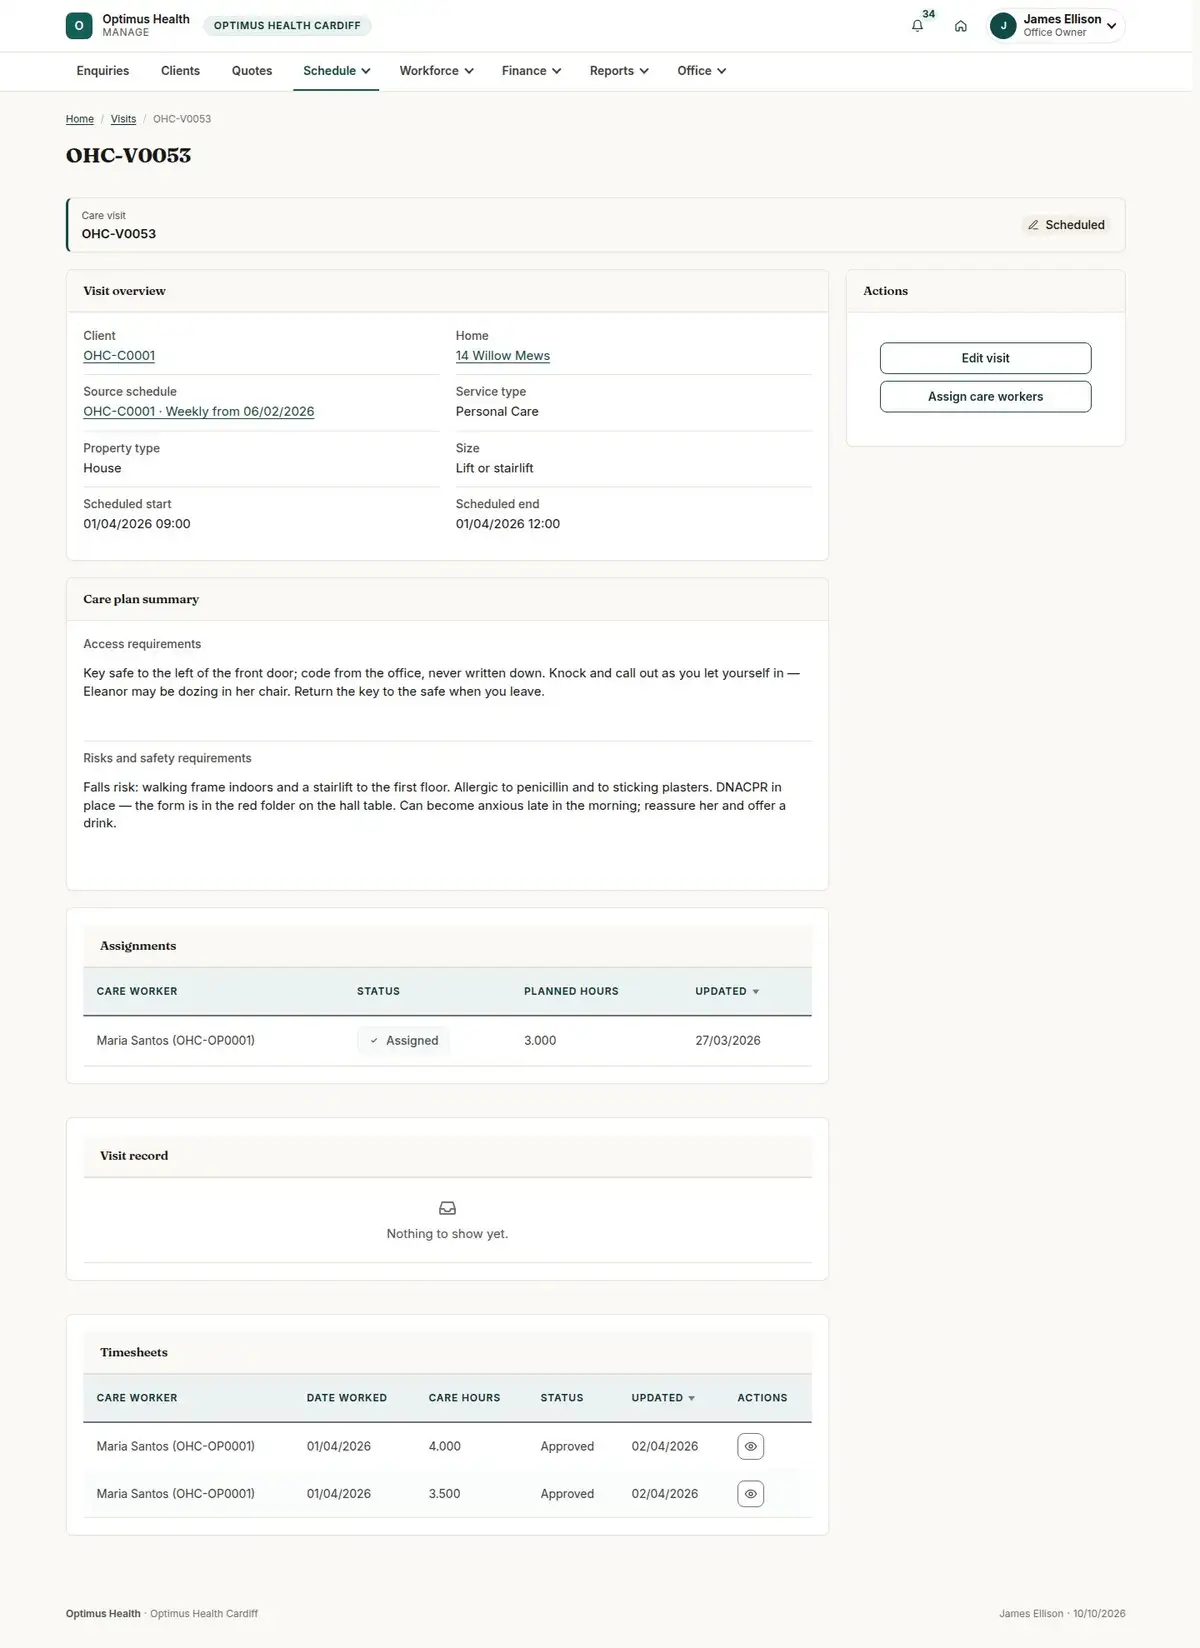
Task: View the timesheet with 3.500 care hours
Action: click(750, 1494)
